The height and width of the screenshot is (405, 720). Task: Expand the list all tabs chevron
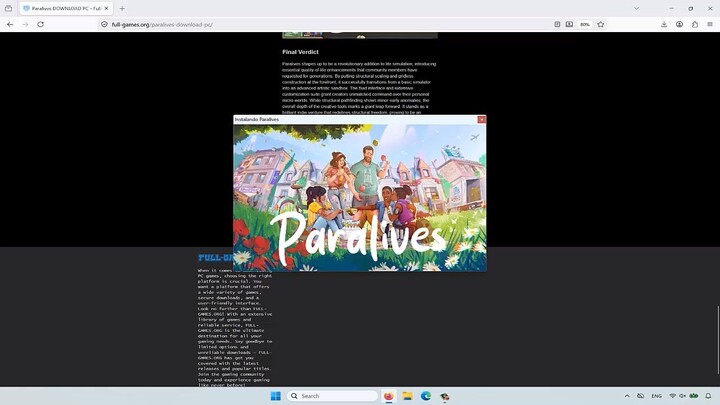coord(636,8)
